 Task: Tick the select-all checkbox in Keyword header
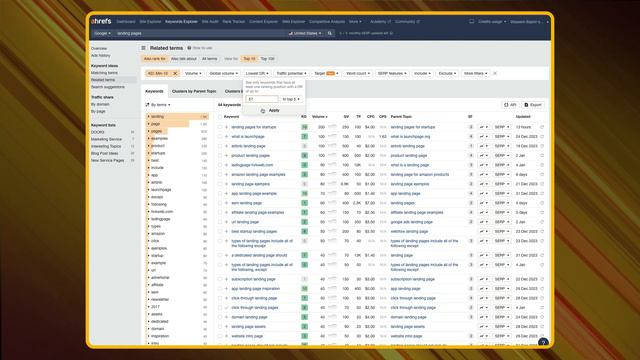pos(220,117)
